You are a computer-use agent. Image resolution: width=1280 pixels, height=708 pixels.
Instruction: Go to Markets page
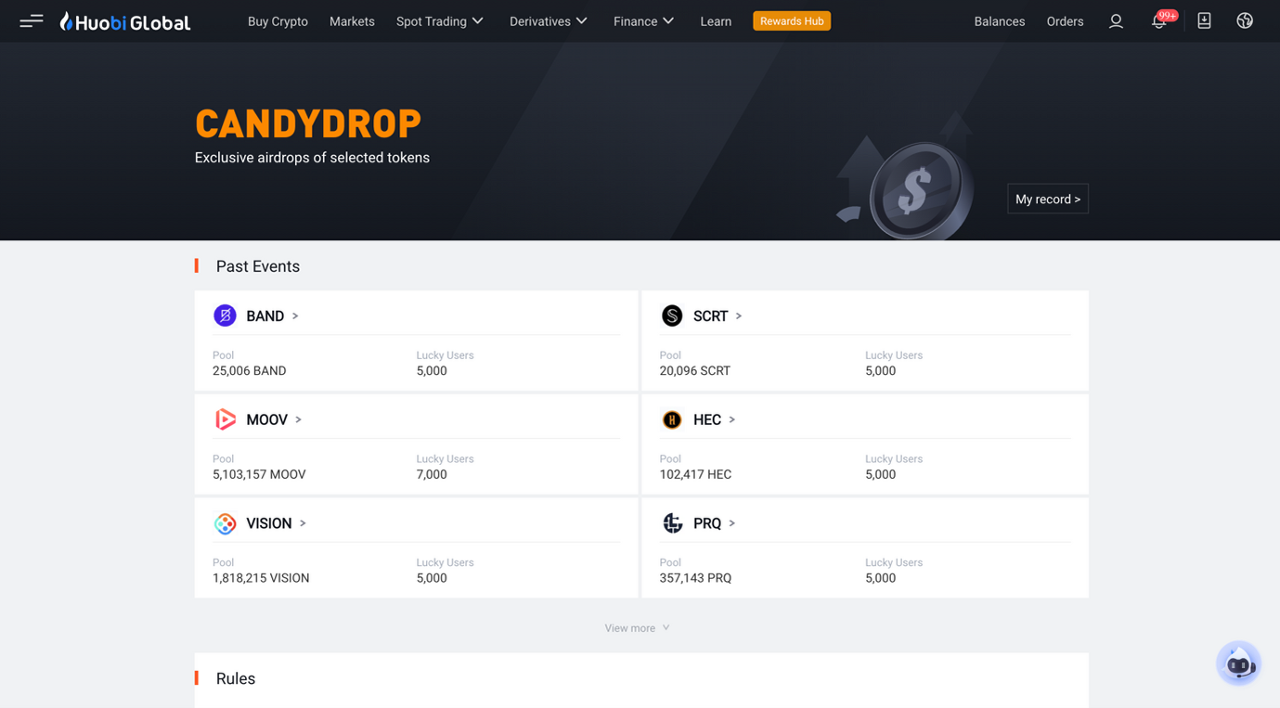click(x=352, y=21)
